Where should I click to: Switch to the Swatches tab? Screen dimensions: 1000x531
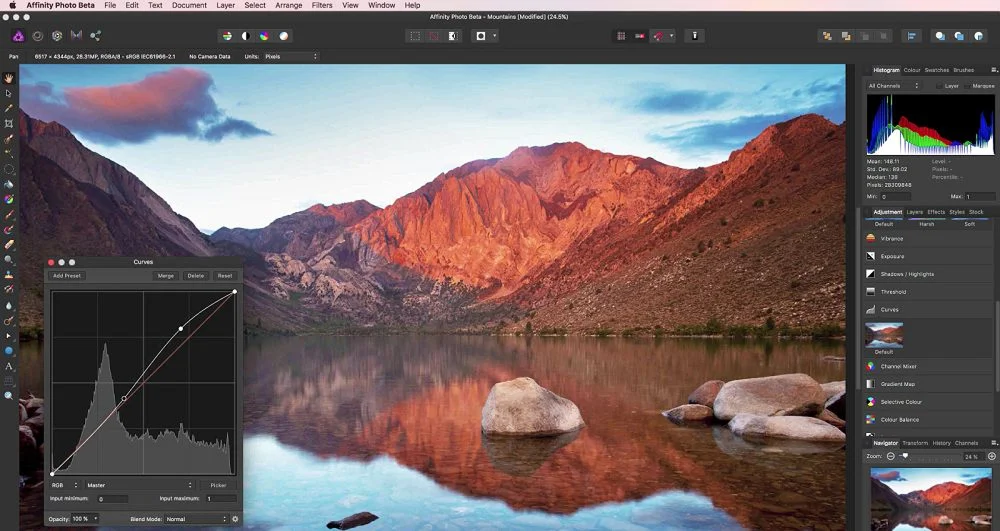[937, 70]
